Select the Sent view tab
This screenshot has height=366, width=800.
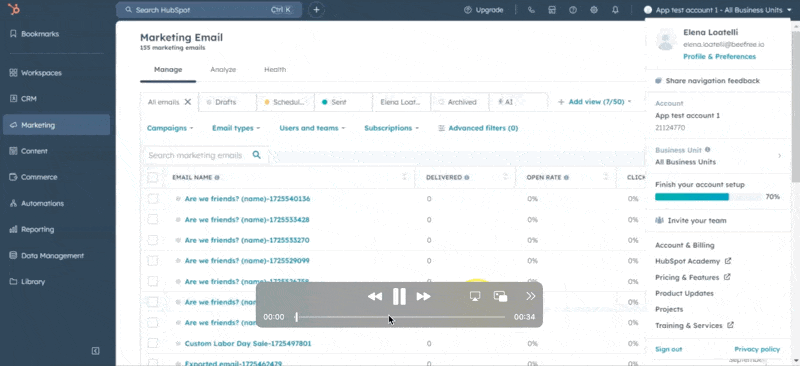[x=343, y=102]
